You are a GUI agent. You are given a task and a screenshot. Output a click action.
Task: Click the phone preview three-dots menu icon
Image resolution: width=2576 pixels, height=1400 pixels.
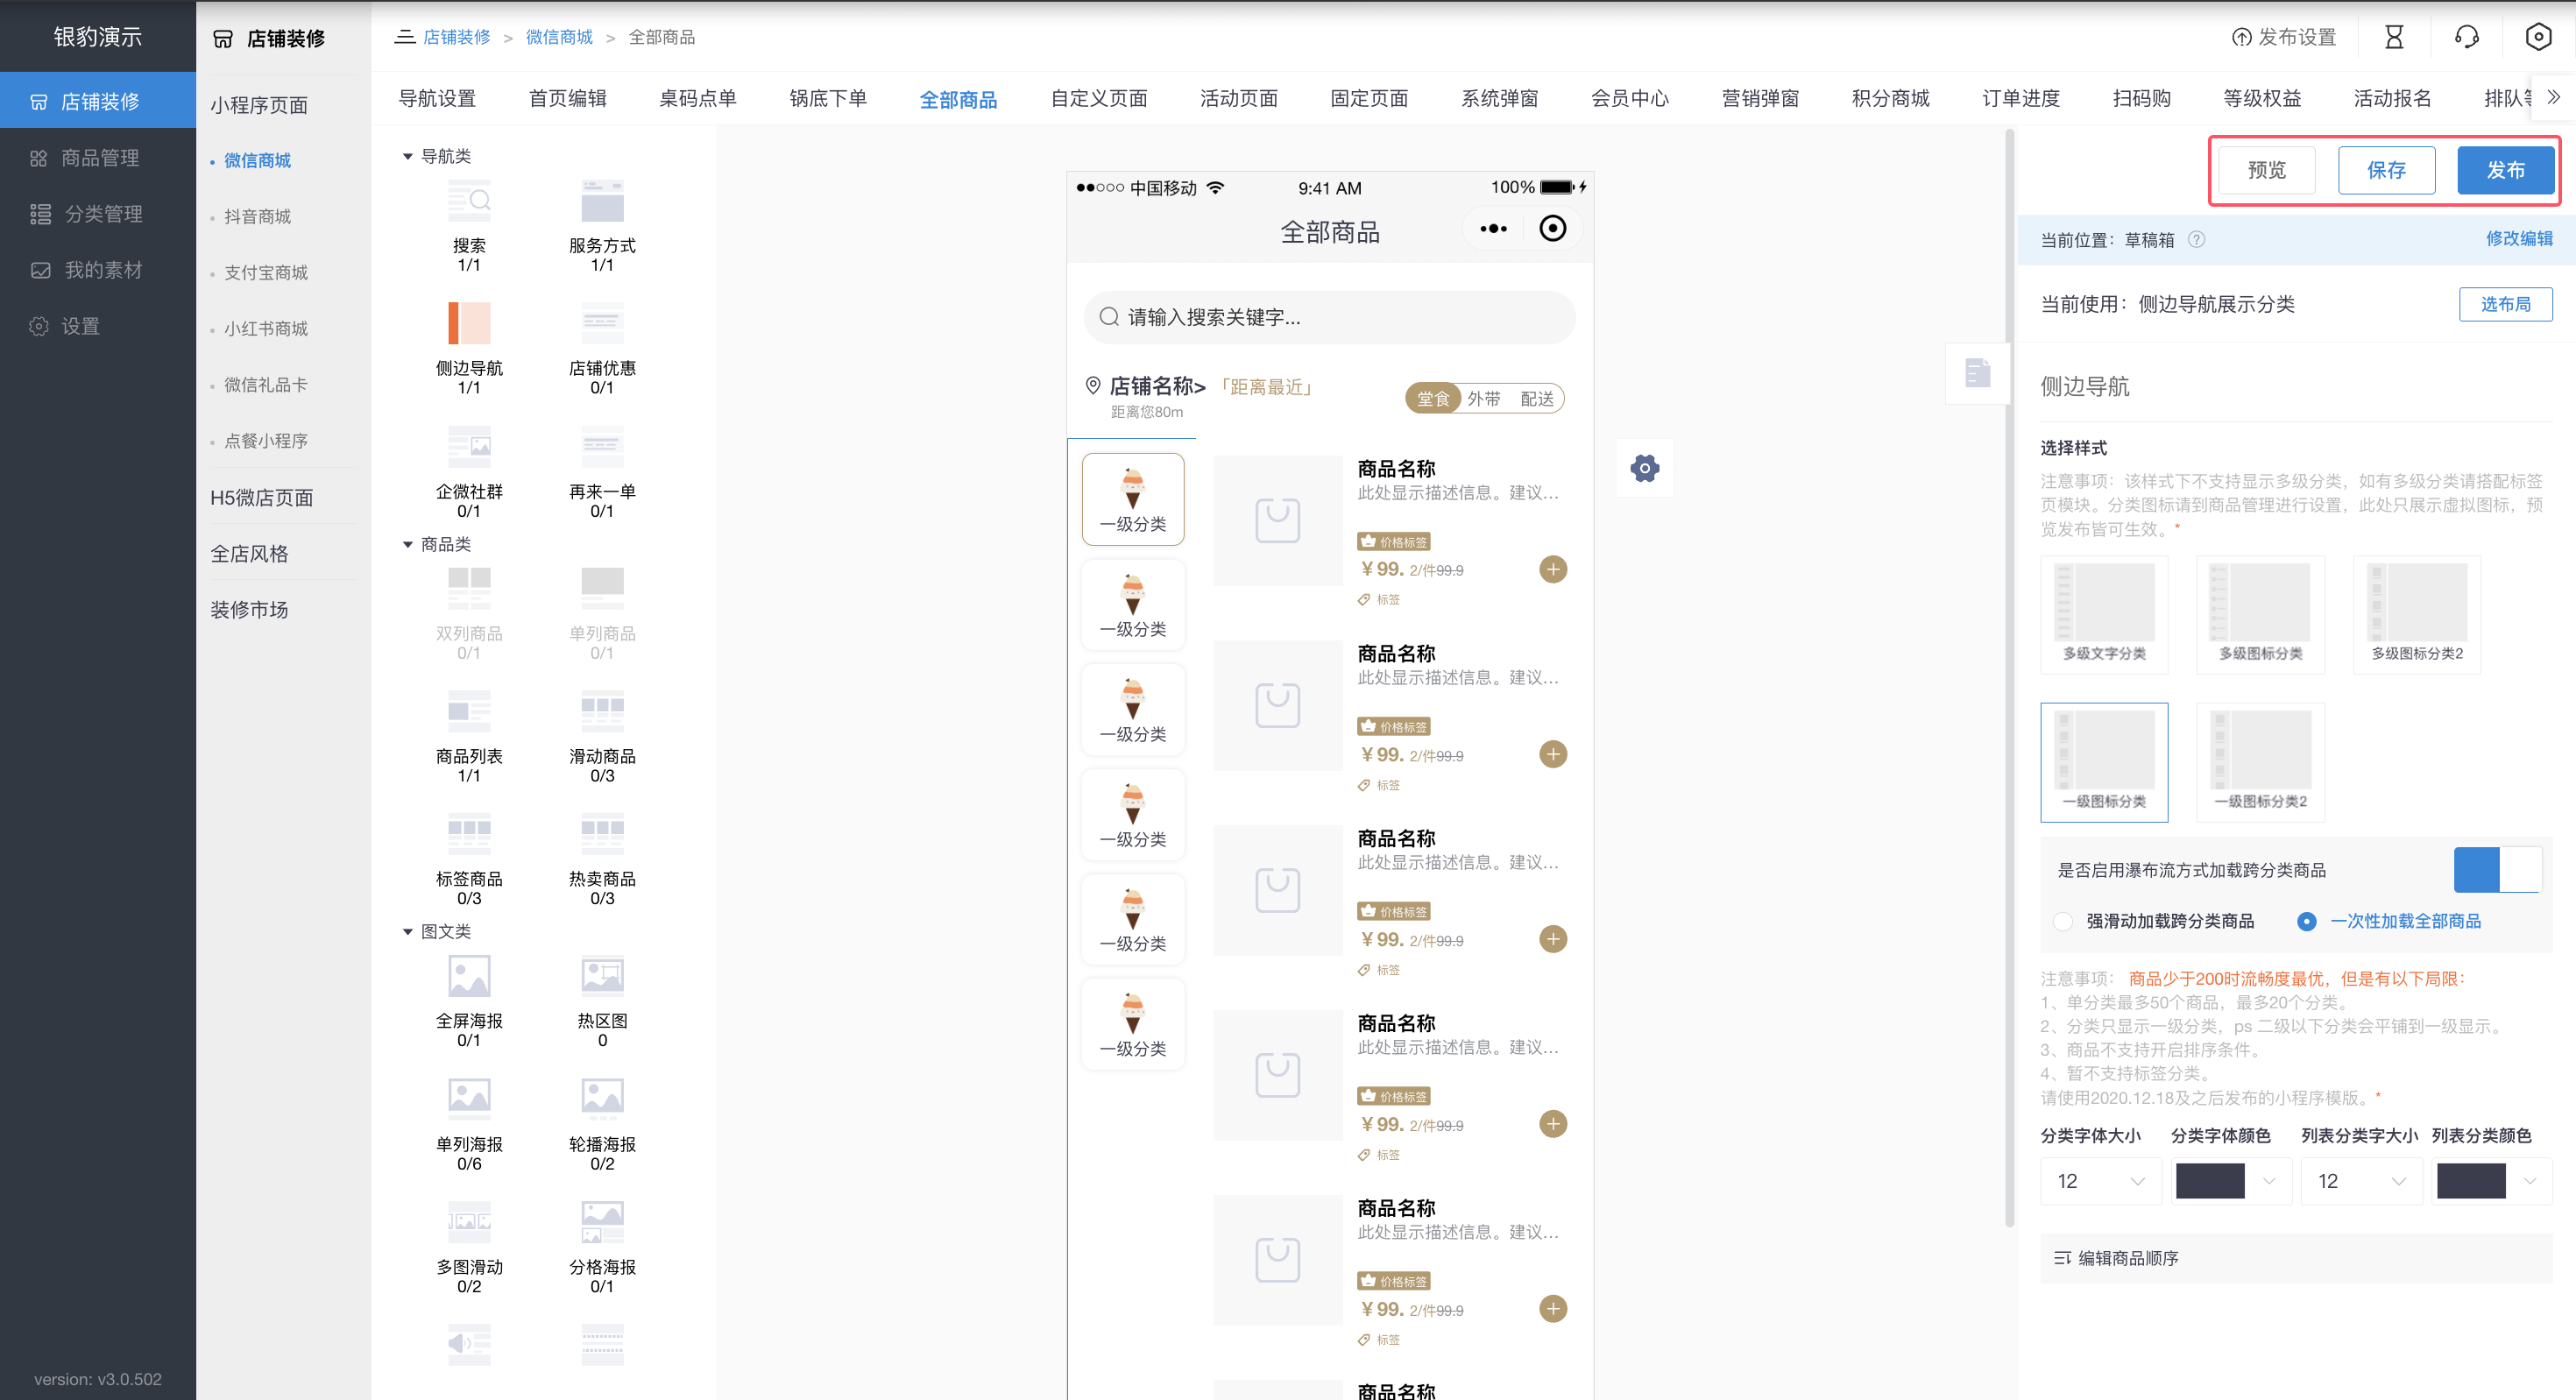(1493, 229)
